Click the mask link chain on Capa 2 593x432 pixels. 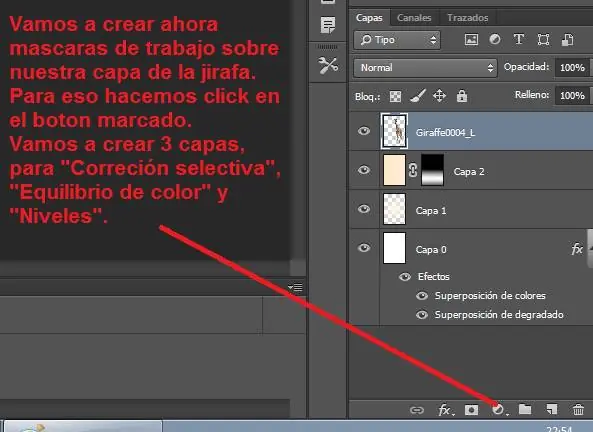point(413,170)
